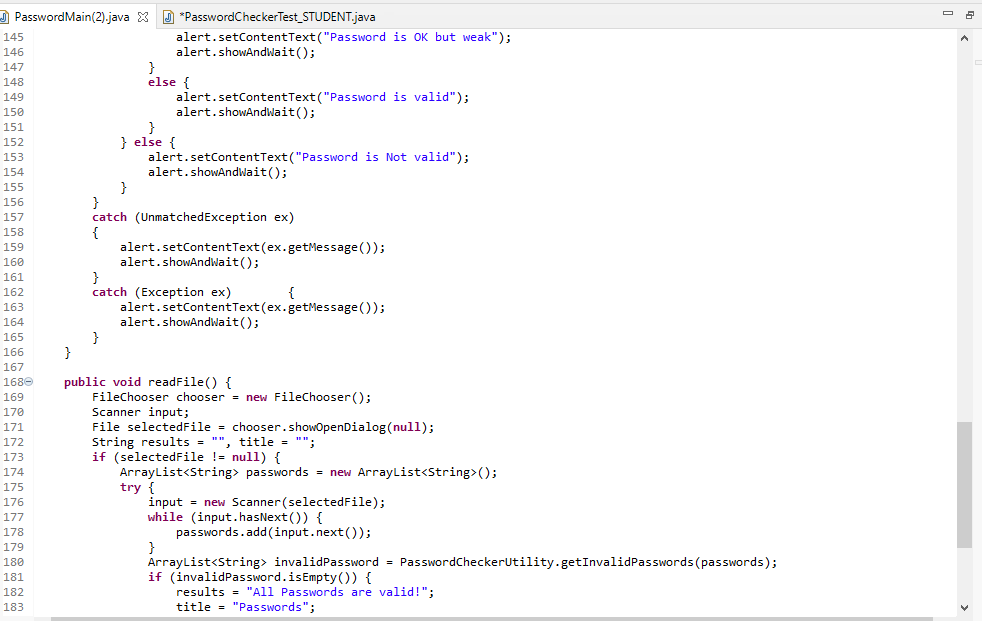This screenshot has width=982, height=621.
Task: Click selectedFile != null condition
Action: coord(190,457)
